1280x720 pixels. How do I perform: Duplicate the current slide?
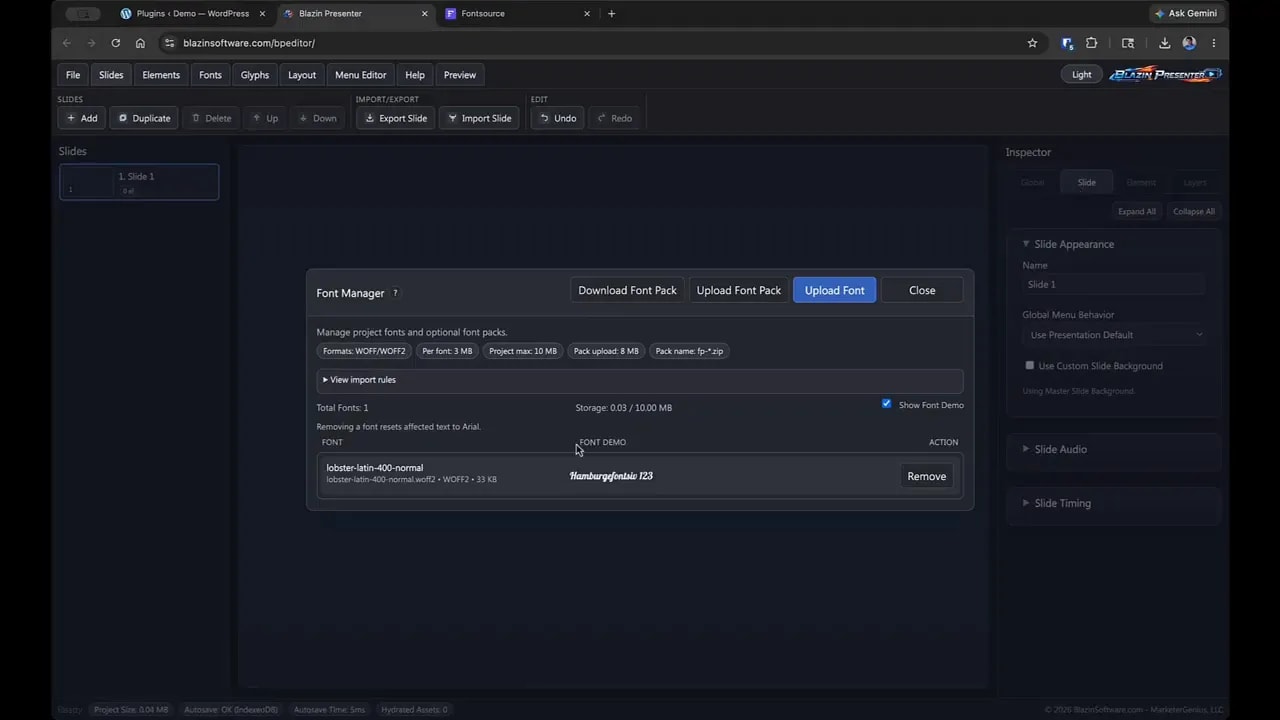tap(144, 118)
